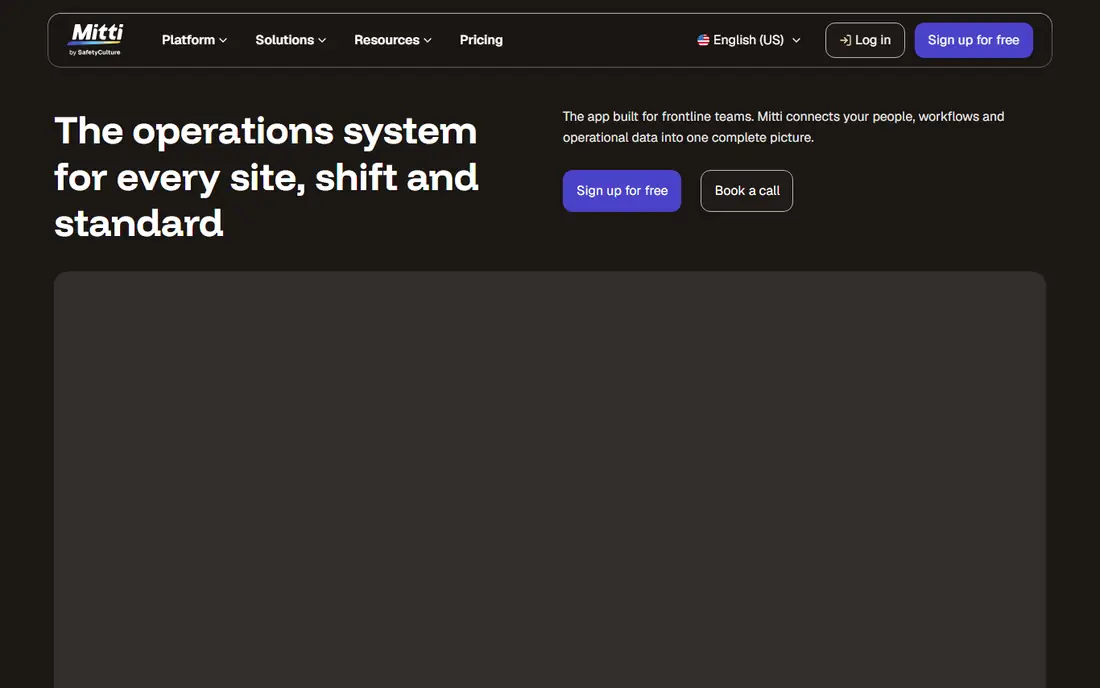Image resolution: width=1100 pixels, height=688 pixels.
Task: Click the text "The app built for frontline teams"
Action: (658, 116)
